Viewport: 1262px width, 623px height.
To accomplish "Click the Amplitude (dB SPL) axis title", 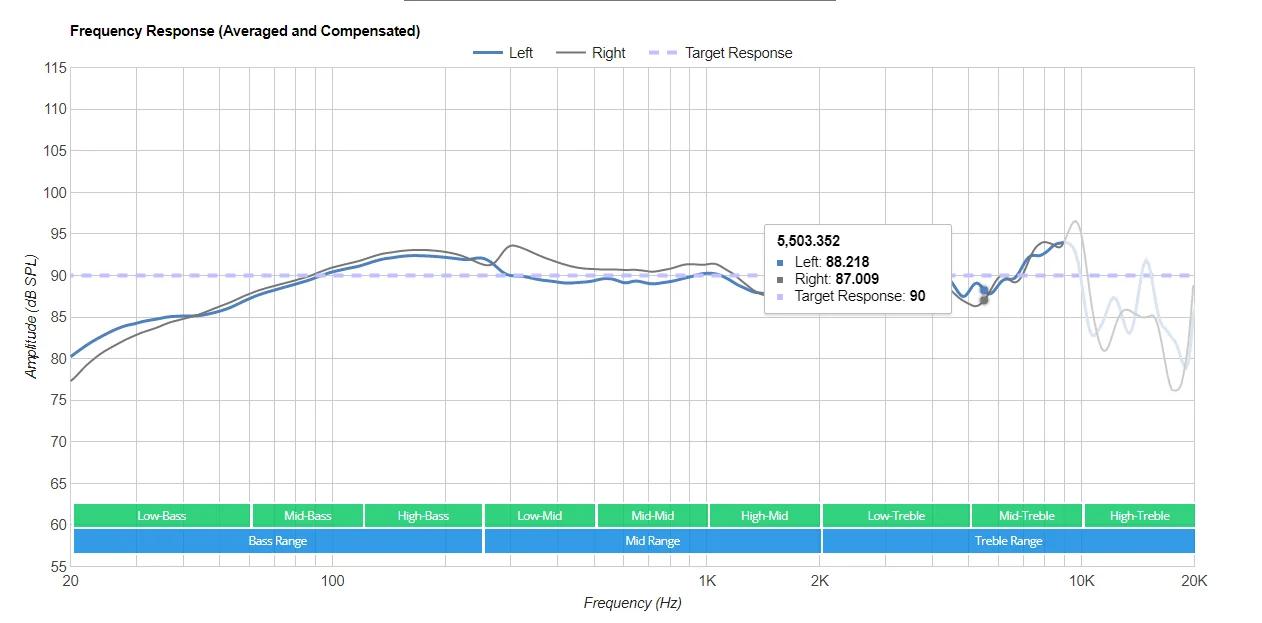I will [31, 317].
